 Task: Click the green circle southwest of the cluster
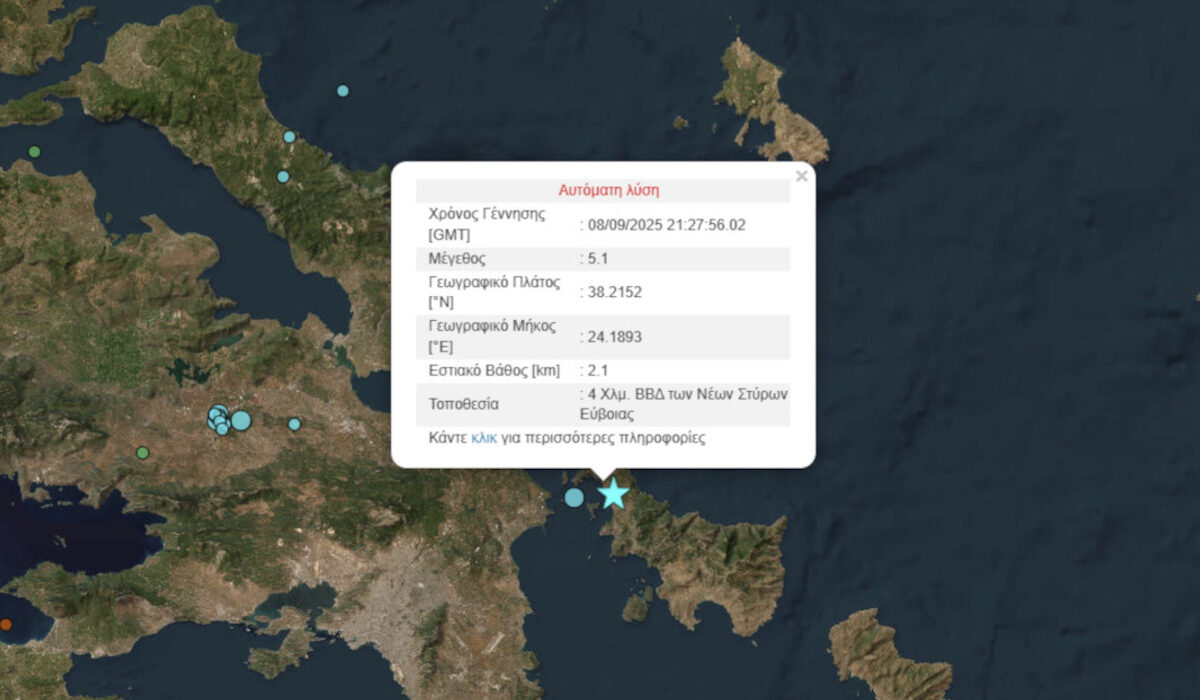143,453
